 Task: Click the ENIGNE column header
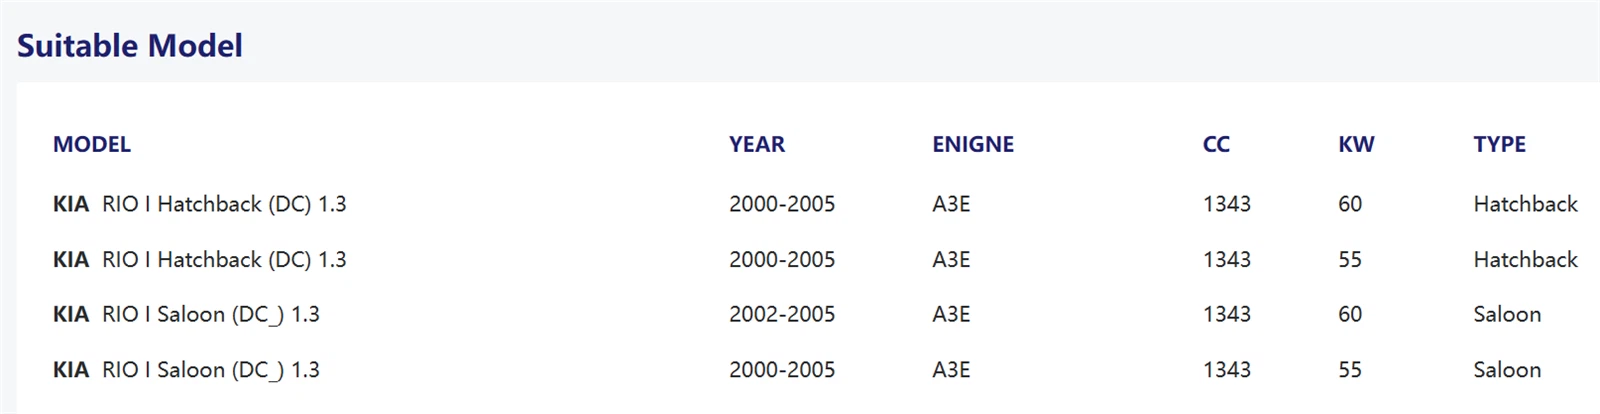pos(973,144)
